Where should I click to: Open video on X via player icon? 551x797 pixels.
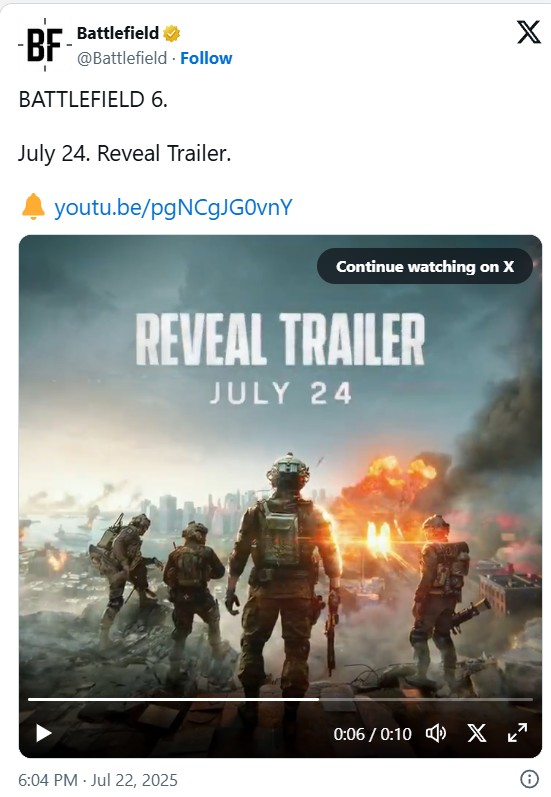pyautogui.click(x=477, y=733)
